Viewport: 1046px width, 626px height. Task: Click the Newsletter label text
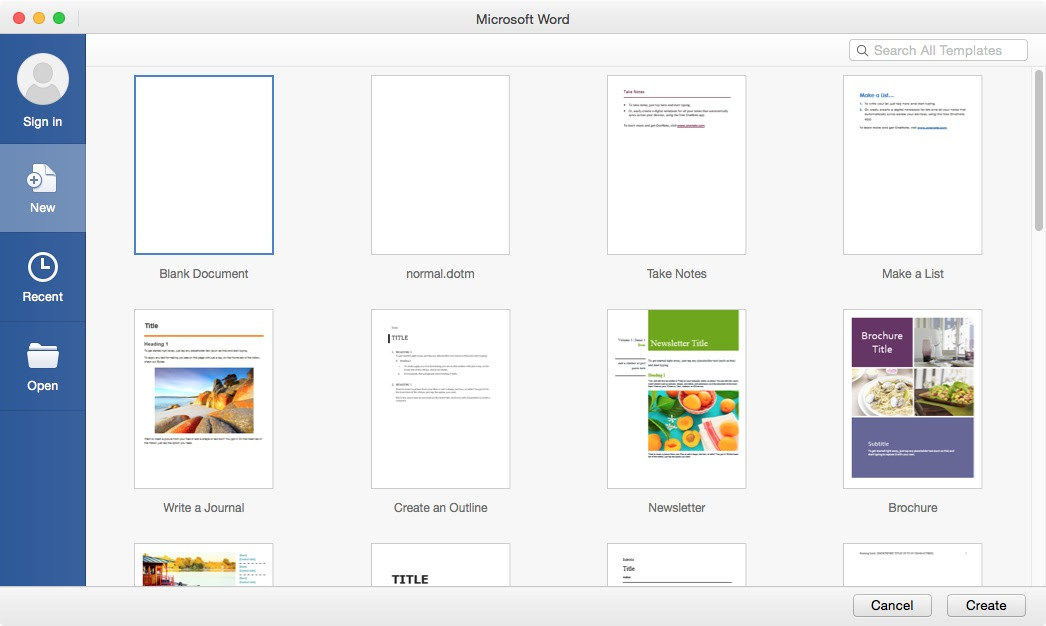point(676,508)
